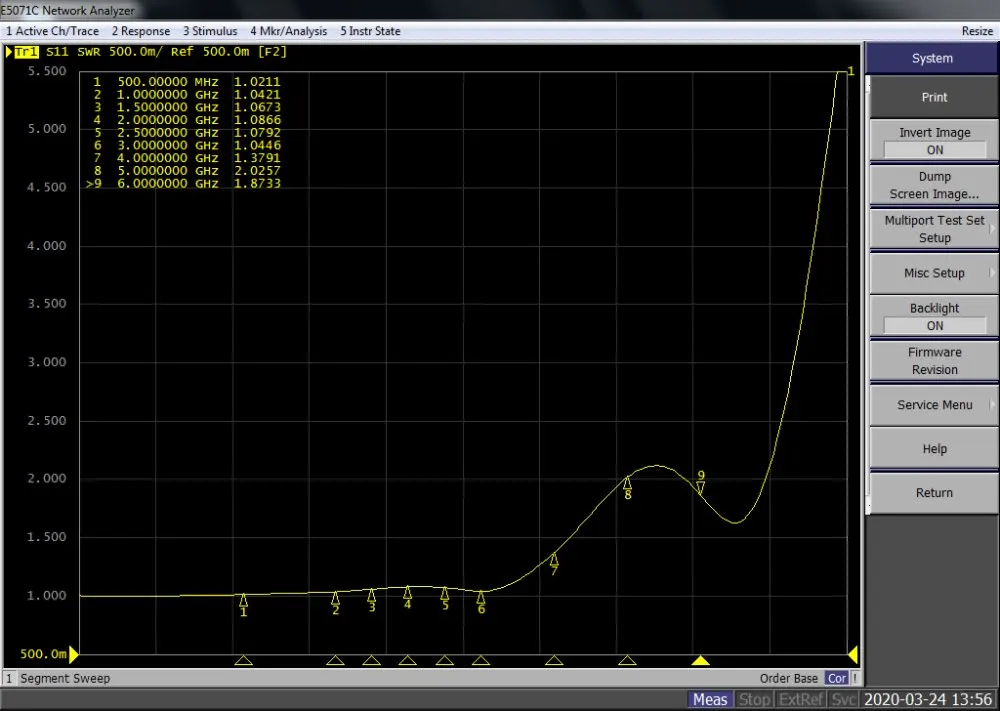This screenshot has height=711, width=1000.
Task: Click the bottom-axis triangle for marker 7
Action: pyautogui.click(x=554, y=661)
